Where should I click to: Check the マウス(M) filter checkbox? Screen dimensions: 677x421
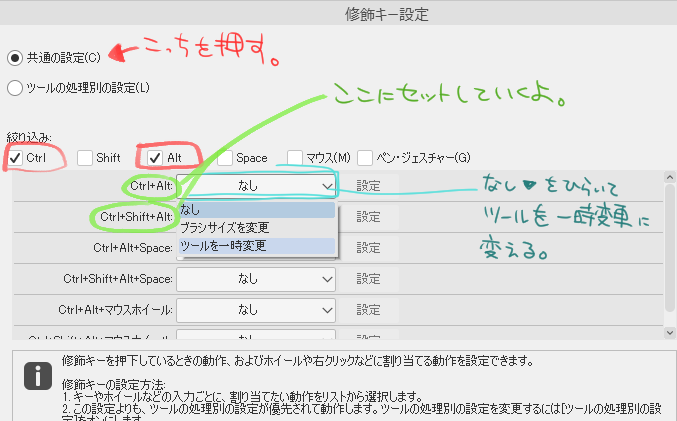click(294, 158)
